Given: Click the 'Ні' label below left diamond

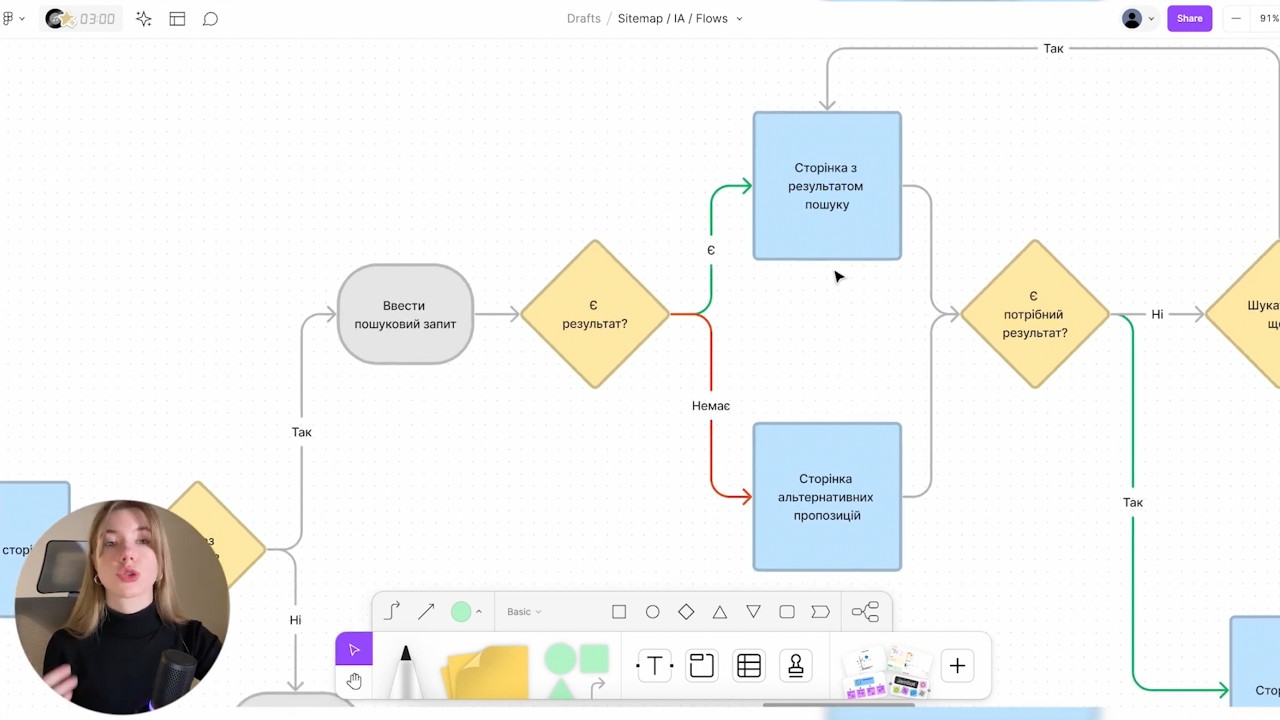Looking at the screenshot, I should tap(295, 620).
